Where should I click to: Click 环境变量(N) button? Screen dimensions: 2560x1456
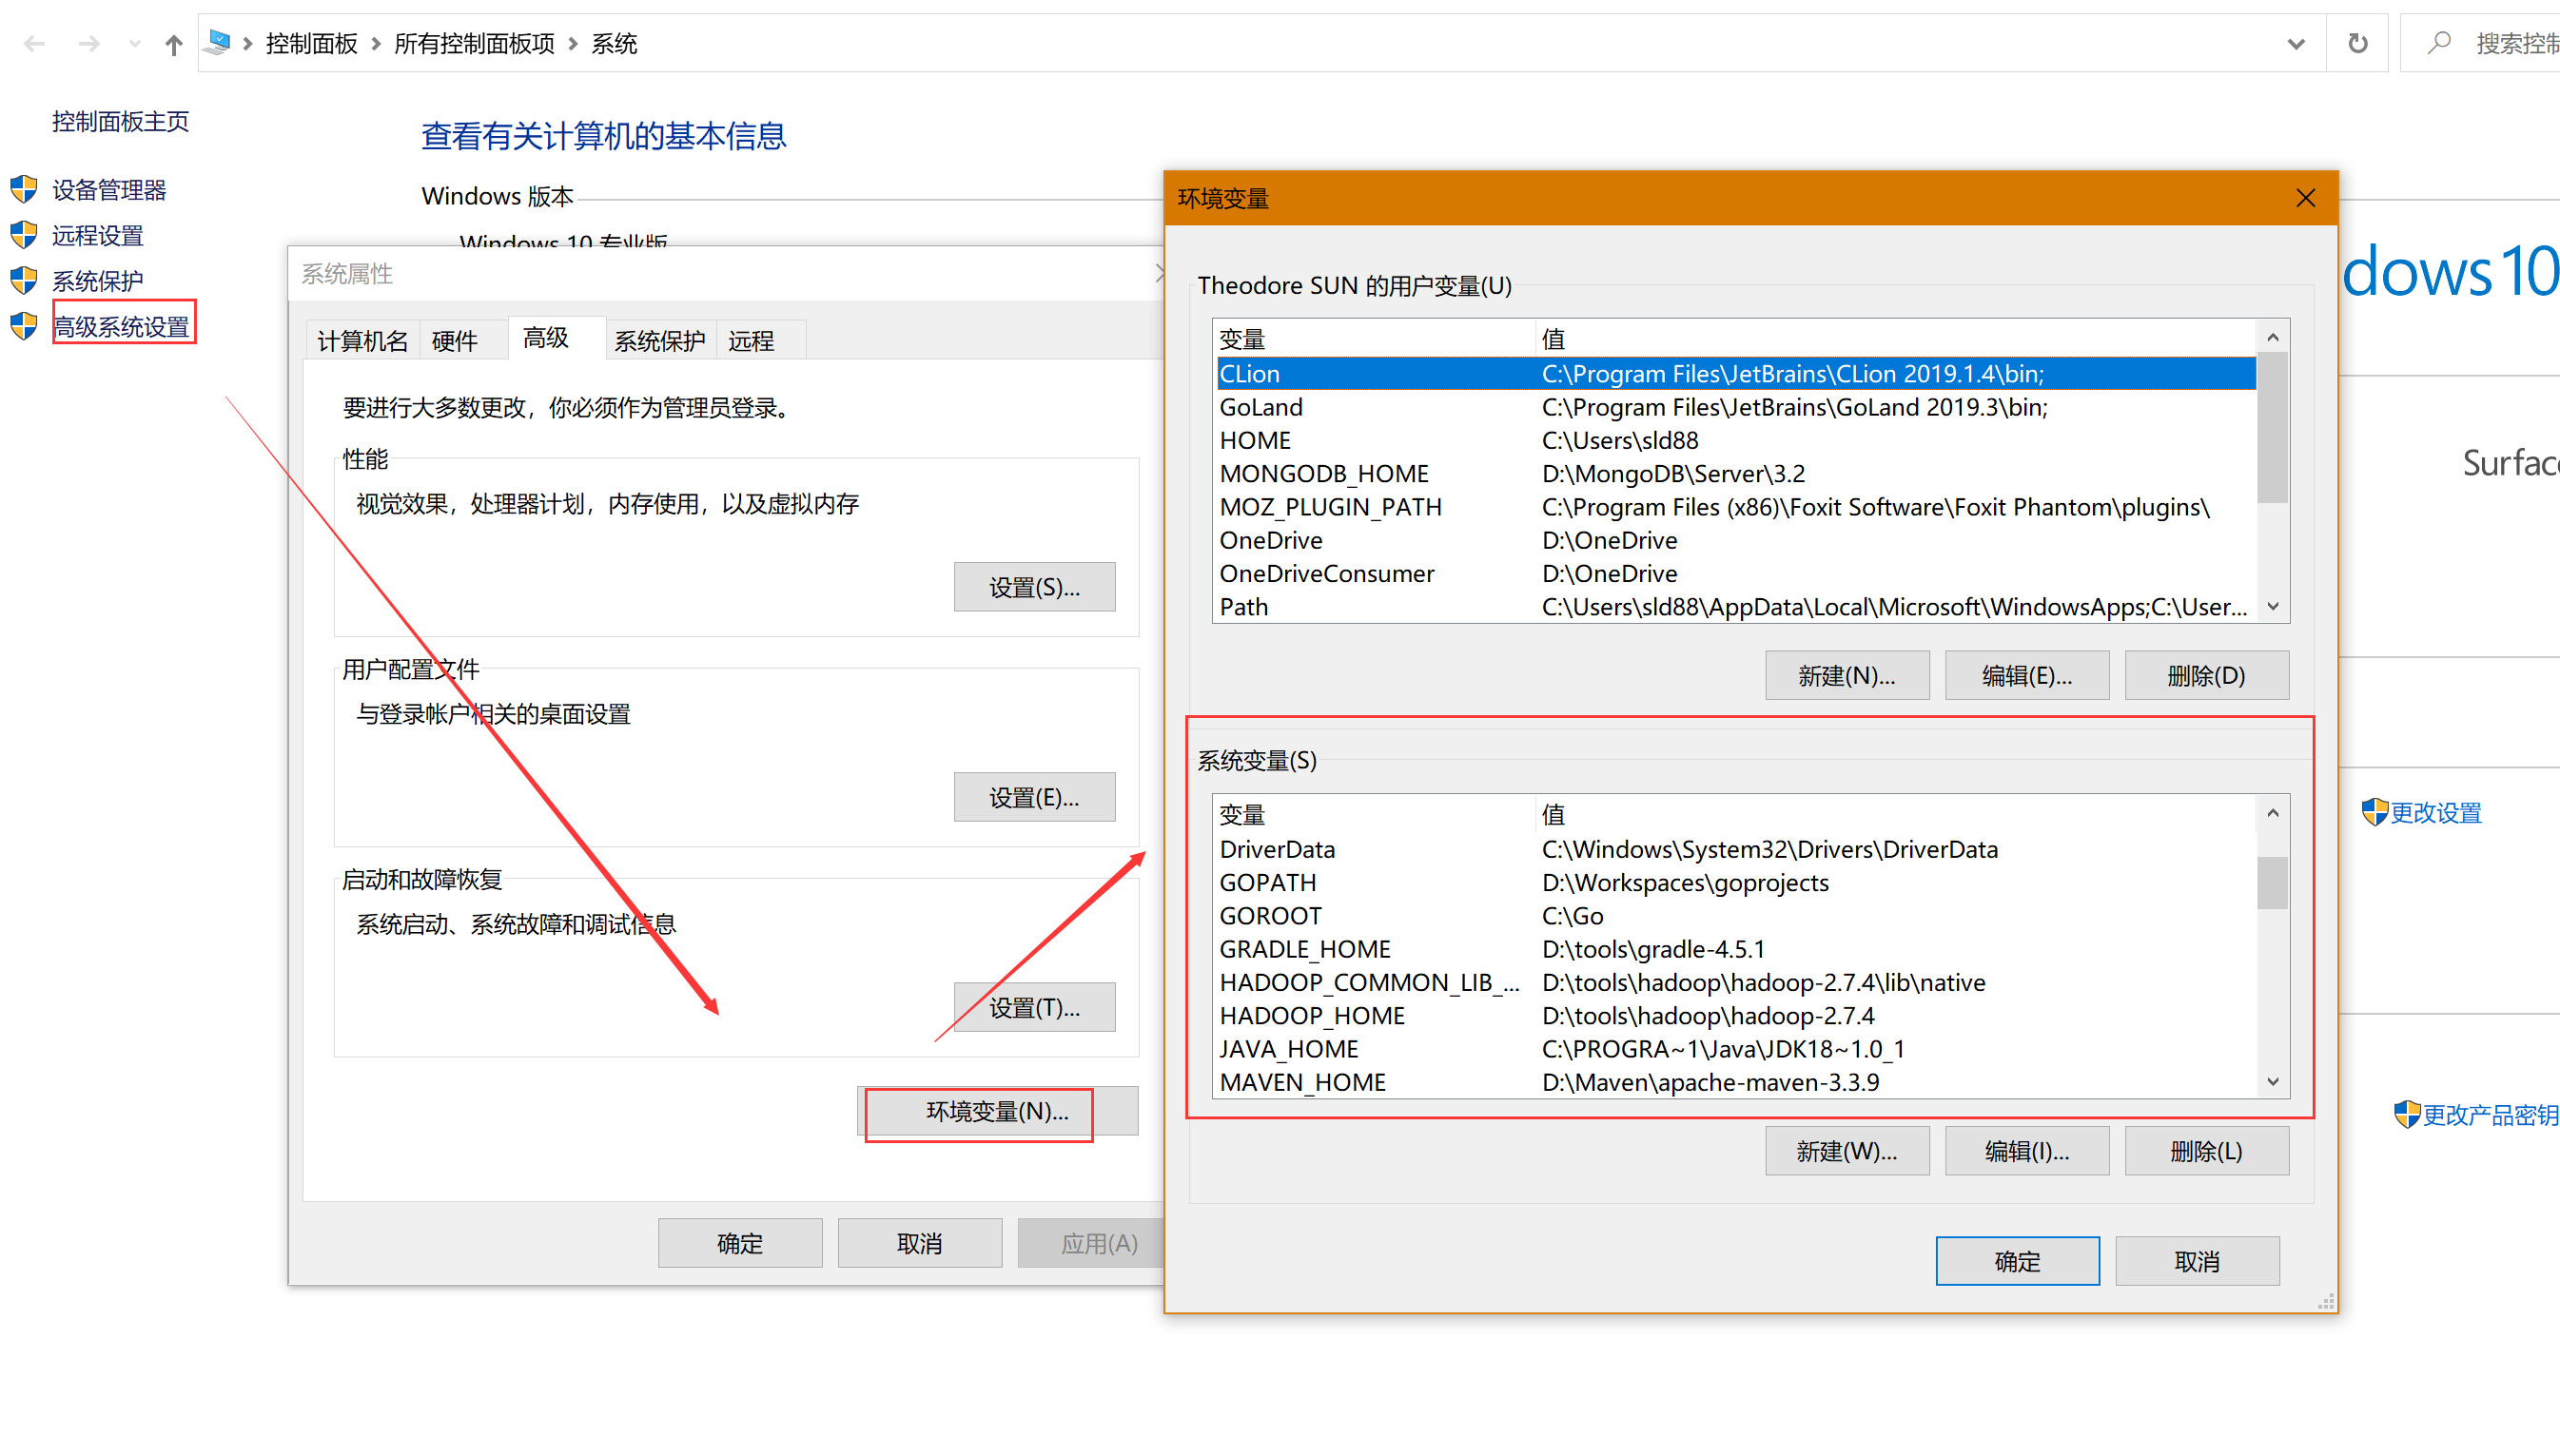pyautogui.click(x=997, y=1111)
